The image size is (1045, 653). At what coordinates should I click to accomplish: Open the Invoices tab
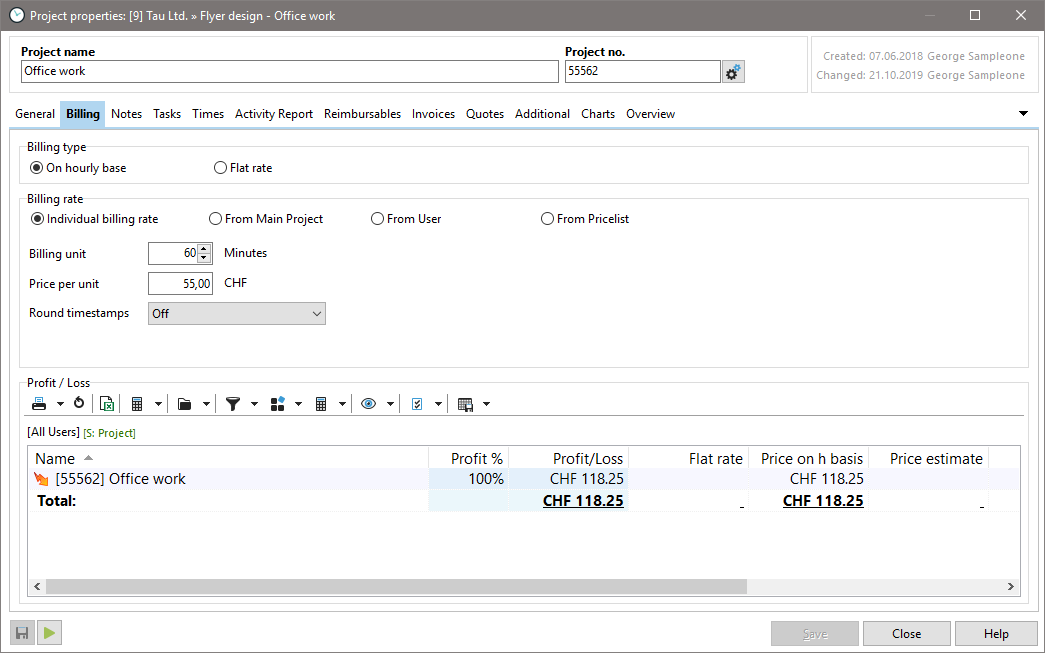(x=433, y=114)
